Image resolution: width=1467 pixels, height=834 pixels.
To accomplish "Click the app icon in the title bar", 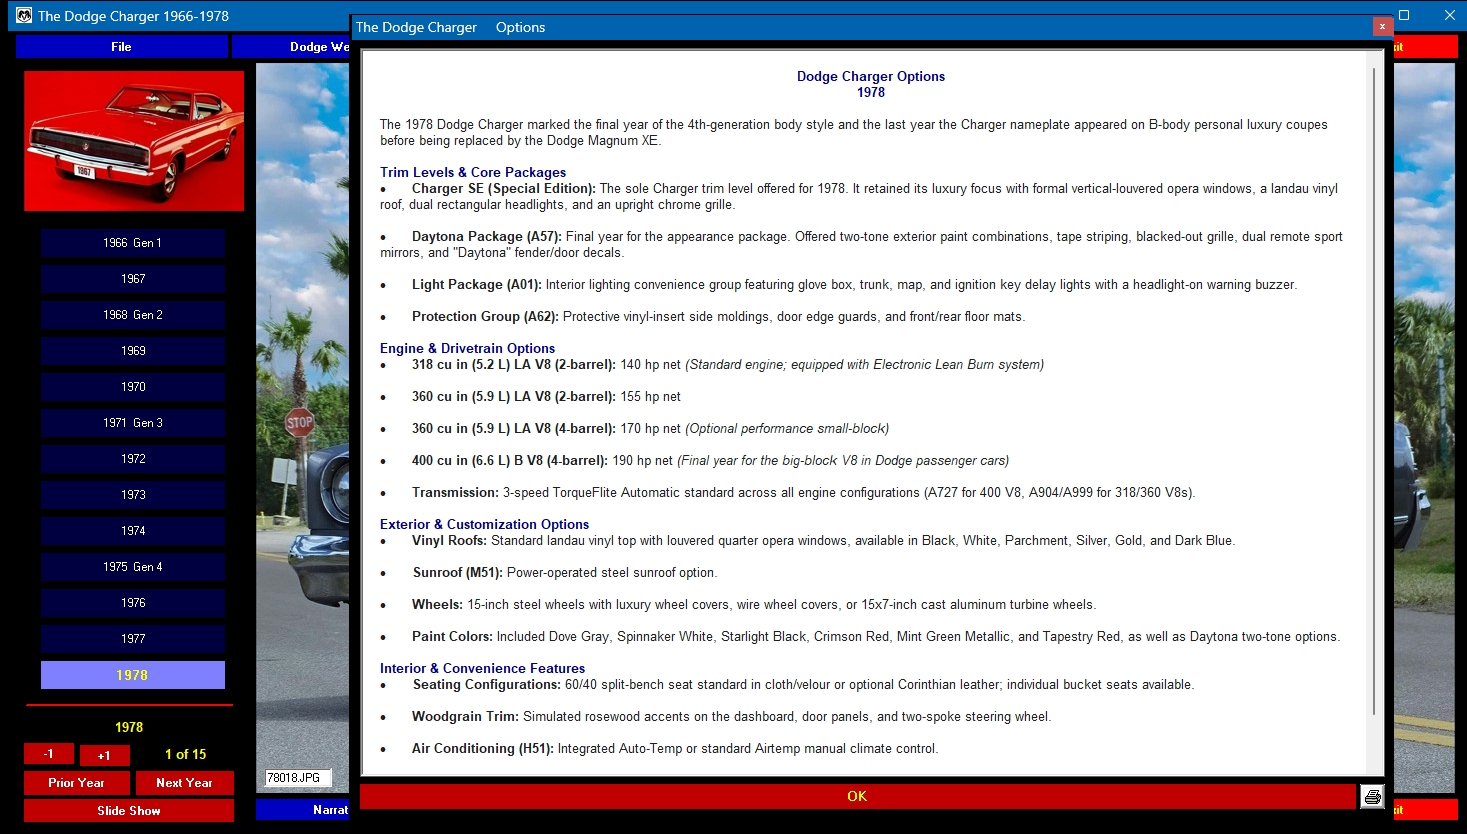I will tap(24, 15).
